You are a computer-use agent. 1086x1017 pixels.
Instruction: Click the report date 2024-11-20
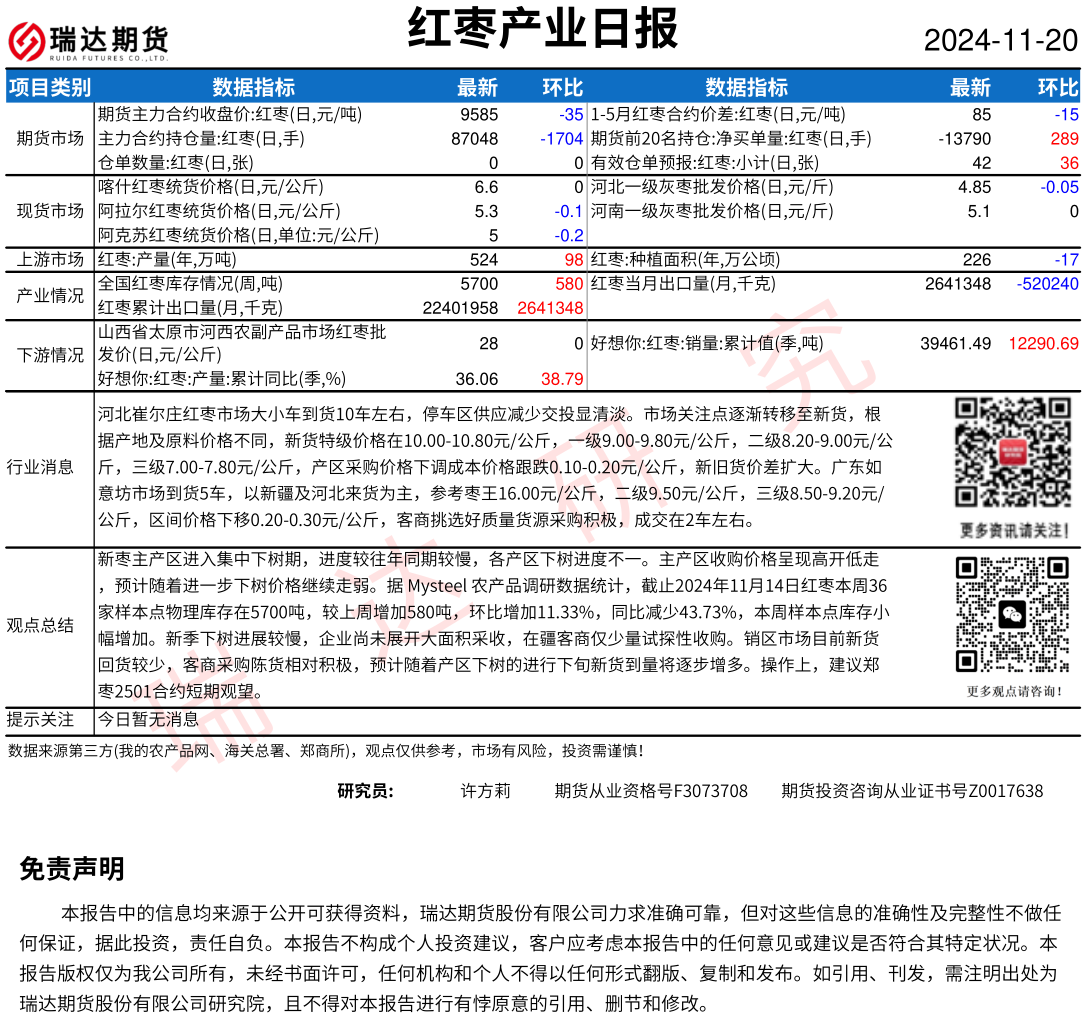click(x=1000, y=41)
